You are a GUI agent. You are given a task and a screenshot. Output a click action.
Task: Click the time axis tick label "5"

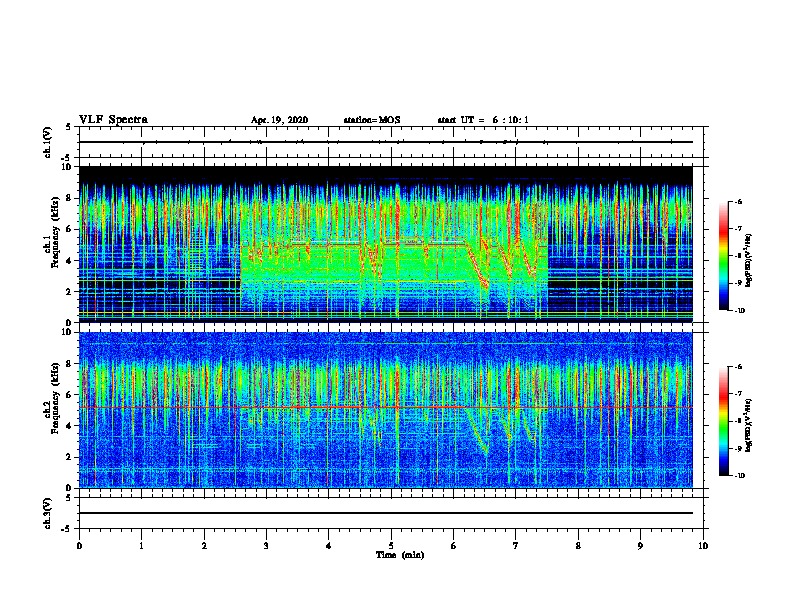coord(391,546)
